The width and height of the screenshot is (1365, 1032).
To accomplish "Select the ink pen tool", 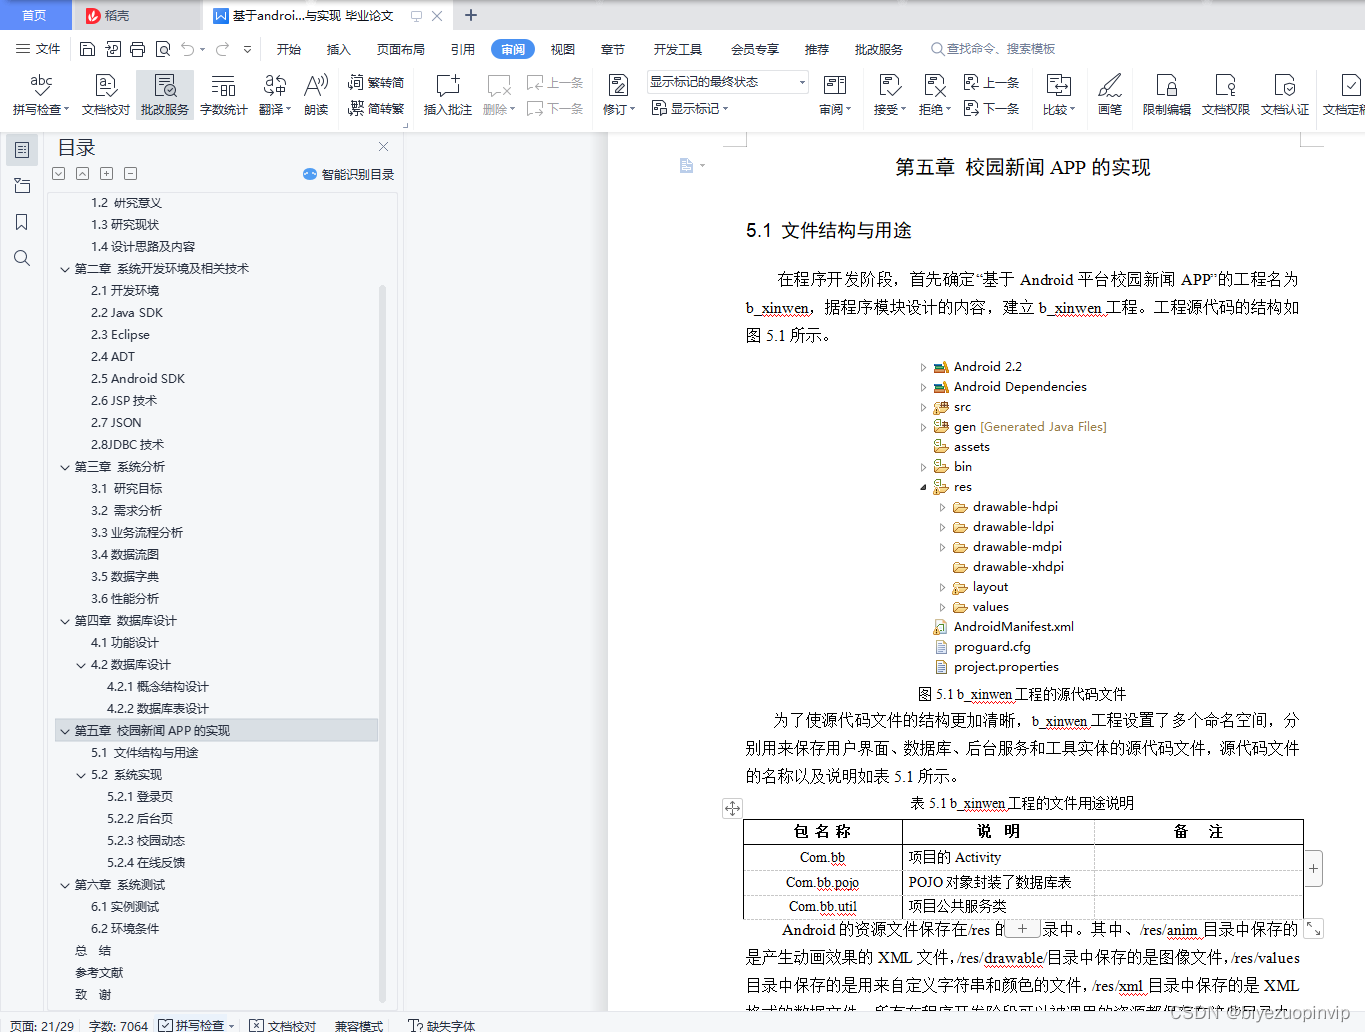I will coord(1110,95).
